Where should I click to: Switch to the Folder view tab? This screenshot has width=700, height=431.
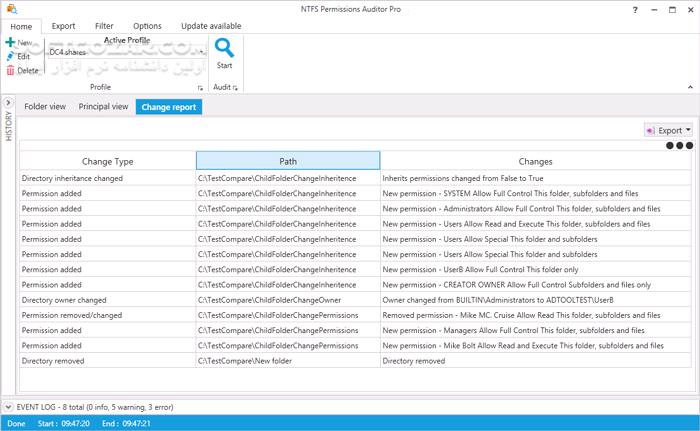(44, 106)
